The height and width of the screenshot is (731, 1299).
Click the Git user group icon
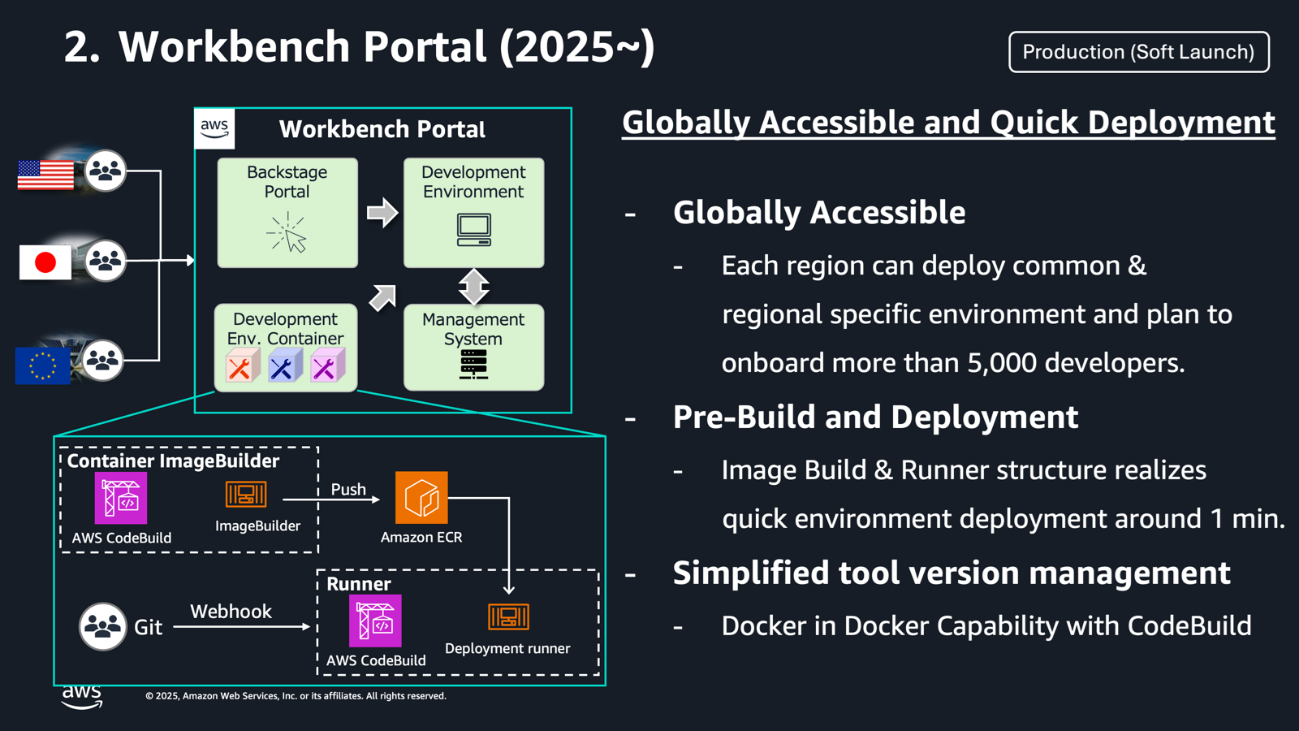tap(103, 623)
